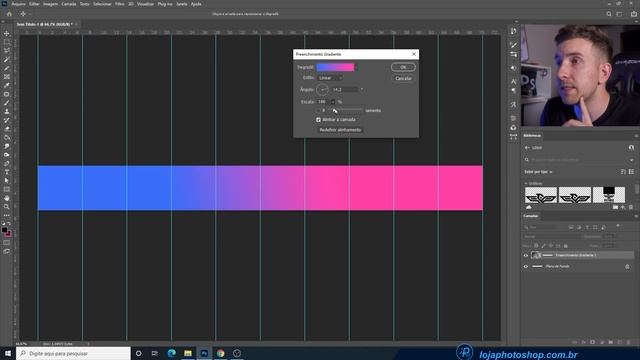This screenshot has width=640, height=360.
Task: Close the Preenchimento Gradiente dialog
Action: pyautogui.click(x=414, y=54)
